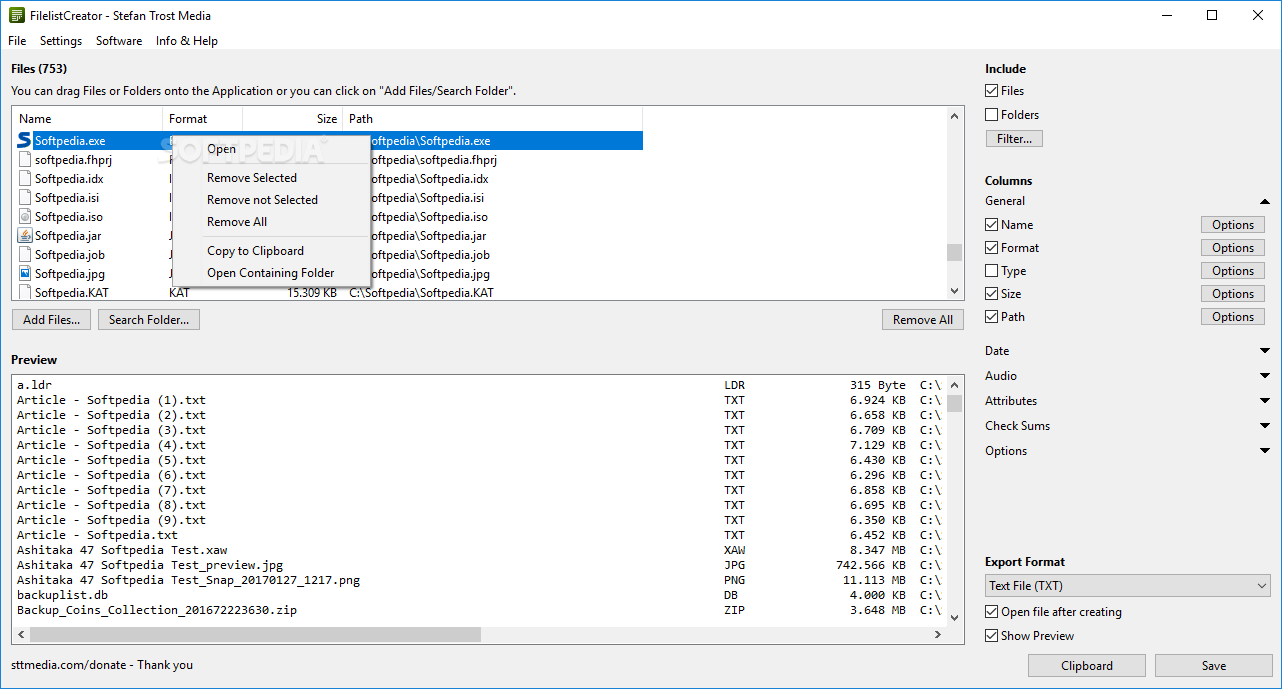Click the Search Folder... button

[x=149, y=320]
